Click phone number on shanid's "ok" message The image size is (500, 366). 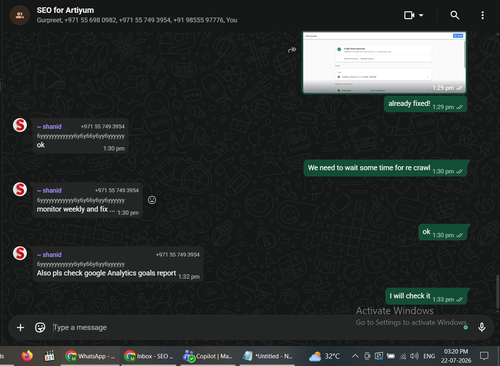103,127
